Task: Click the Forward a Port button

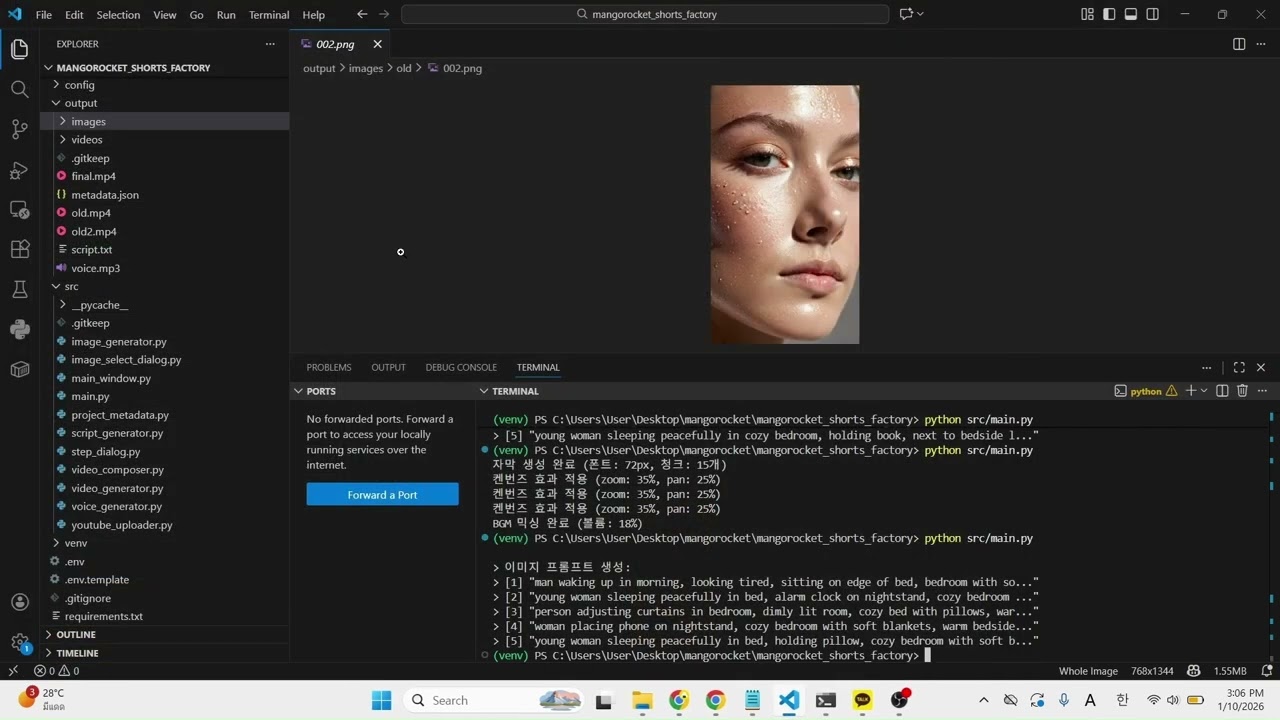Action: click(x=382, y=495)
